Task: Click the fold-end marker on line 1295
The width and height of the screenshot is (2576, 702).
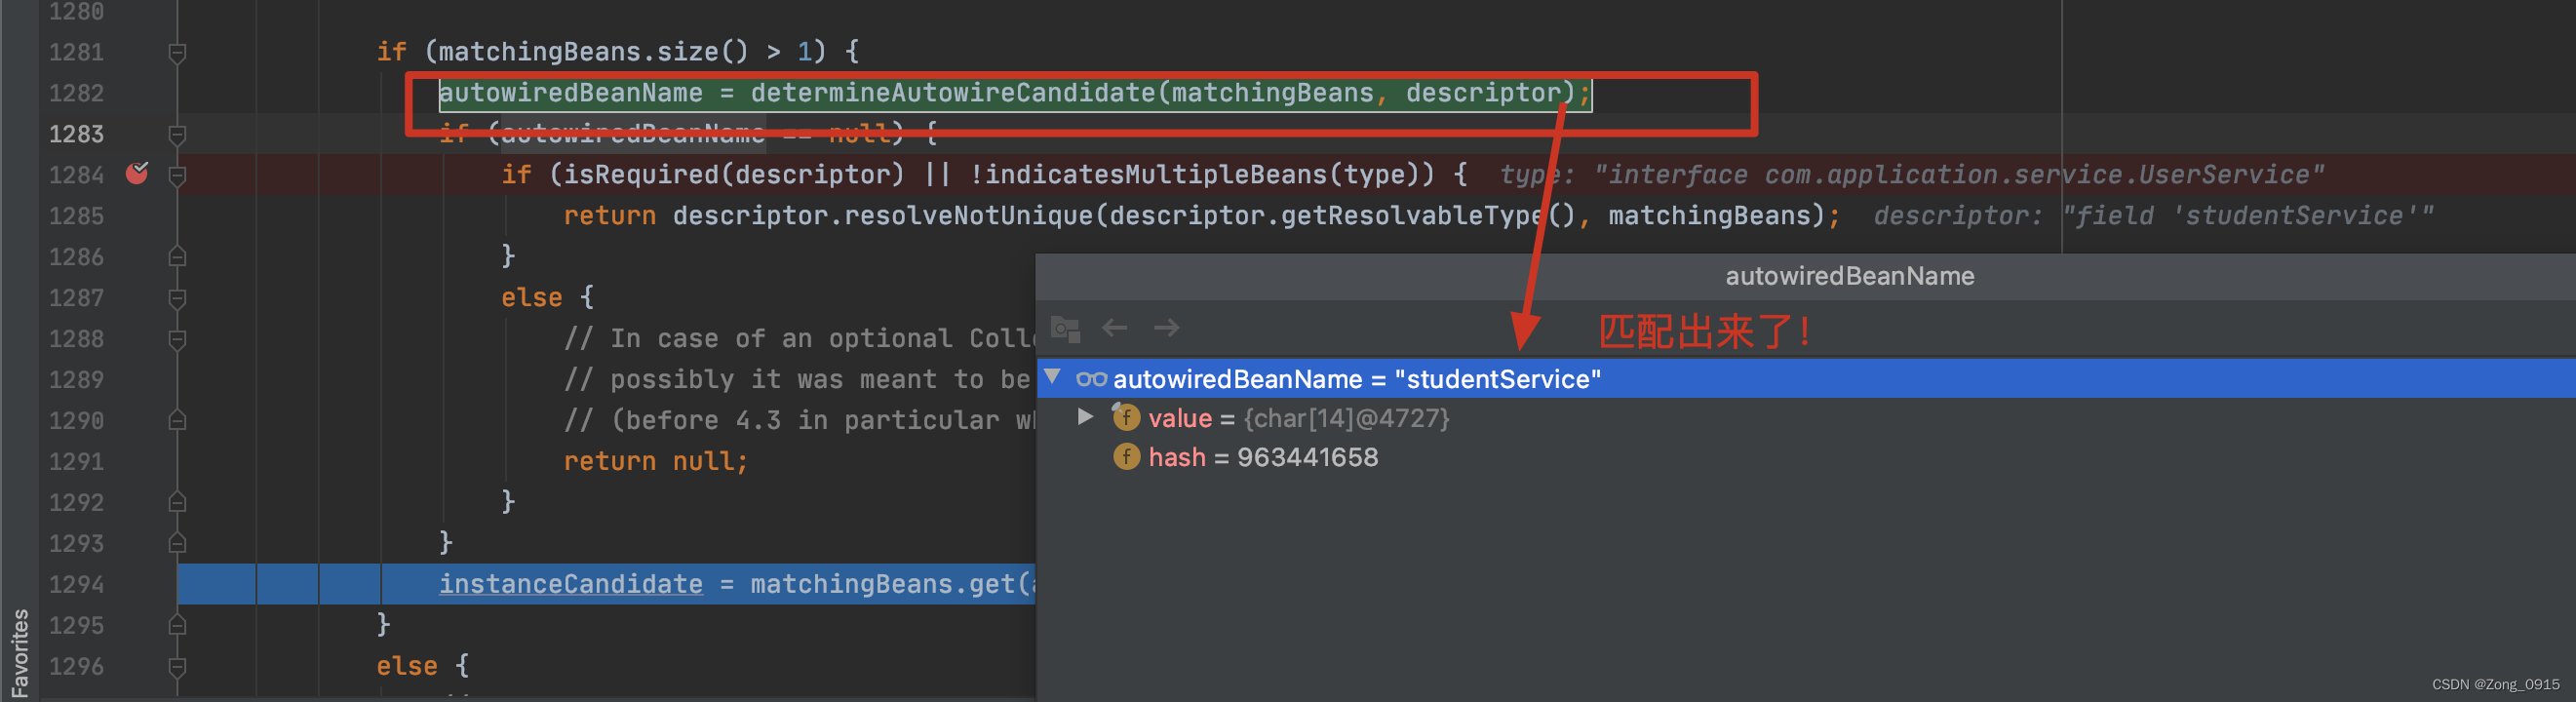Action: pyautogui.click(x=177, y=625)
